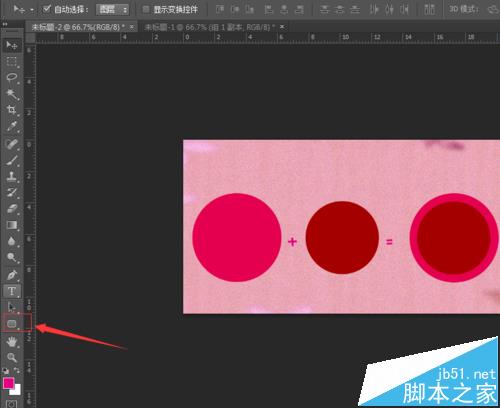This screenshot has height=408, width=500.
Task: Open the white background color picker
Action: pyautogui.click(x=17, y=391)
